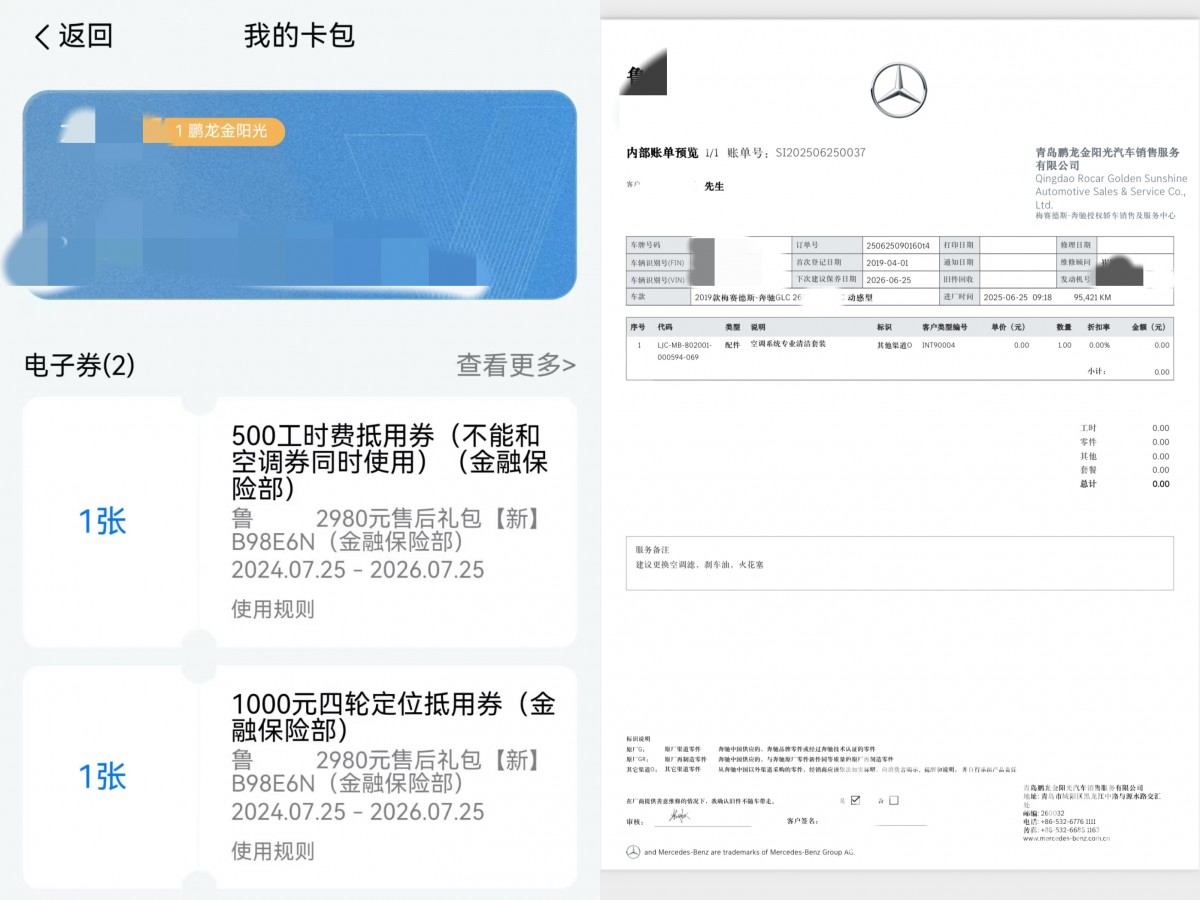
Task: Open the blue 鹏龙金阳光 membership card
Action: point(300,195)
